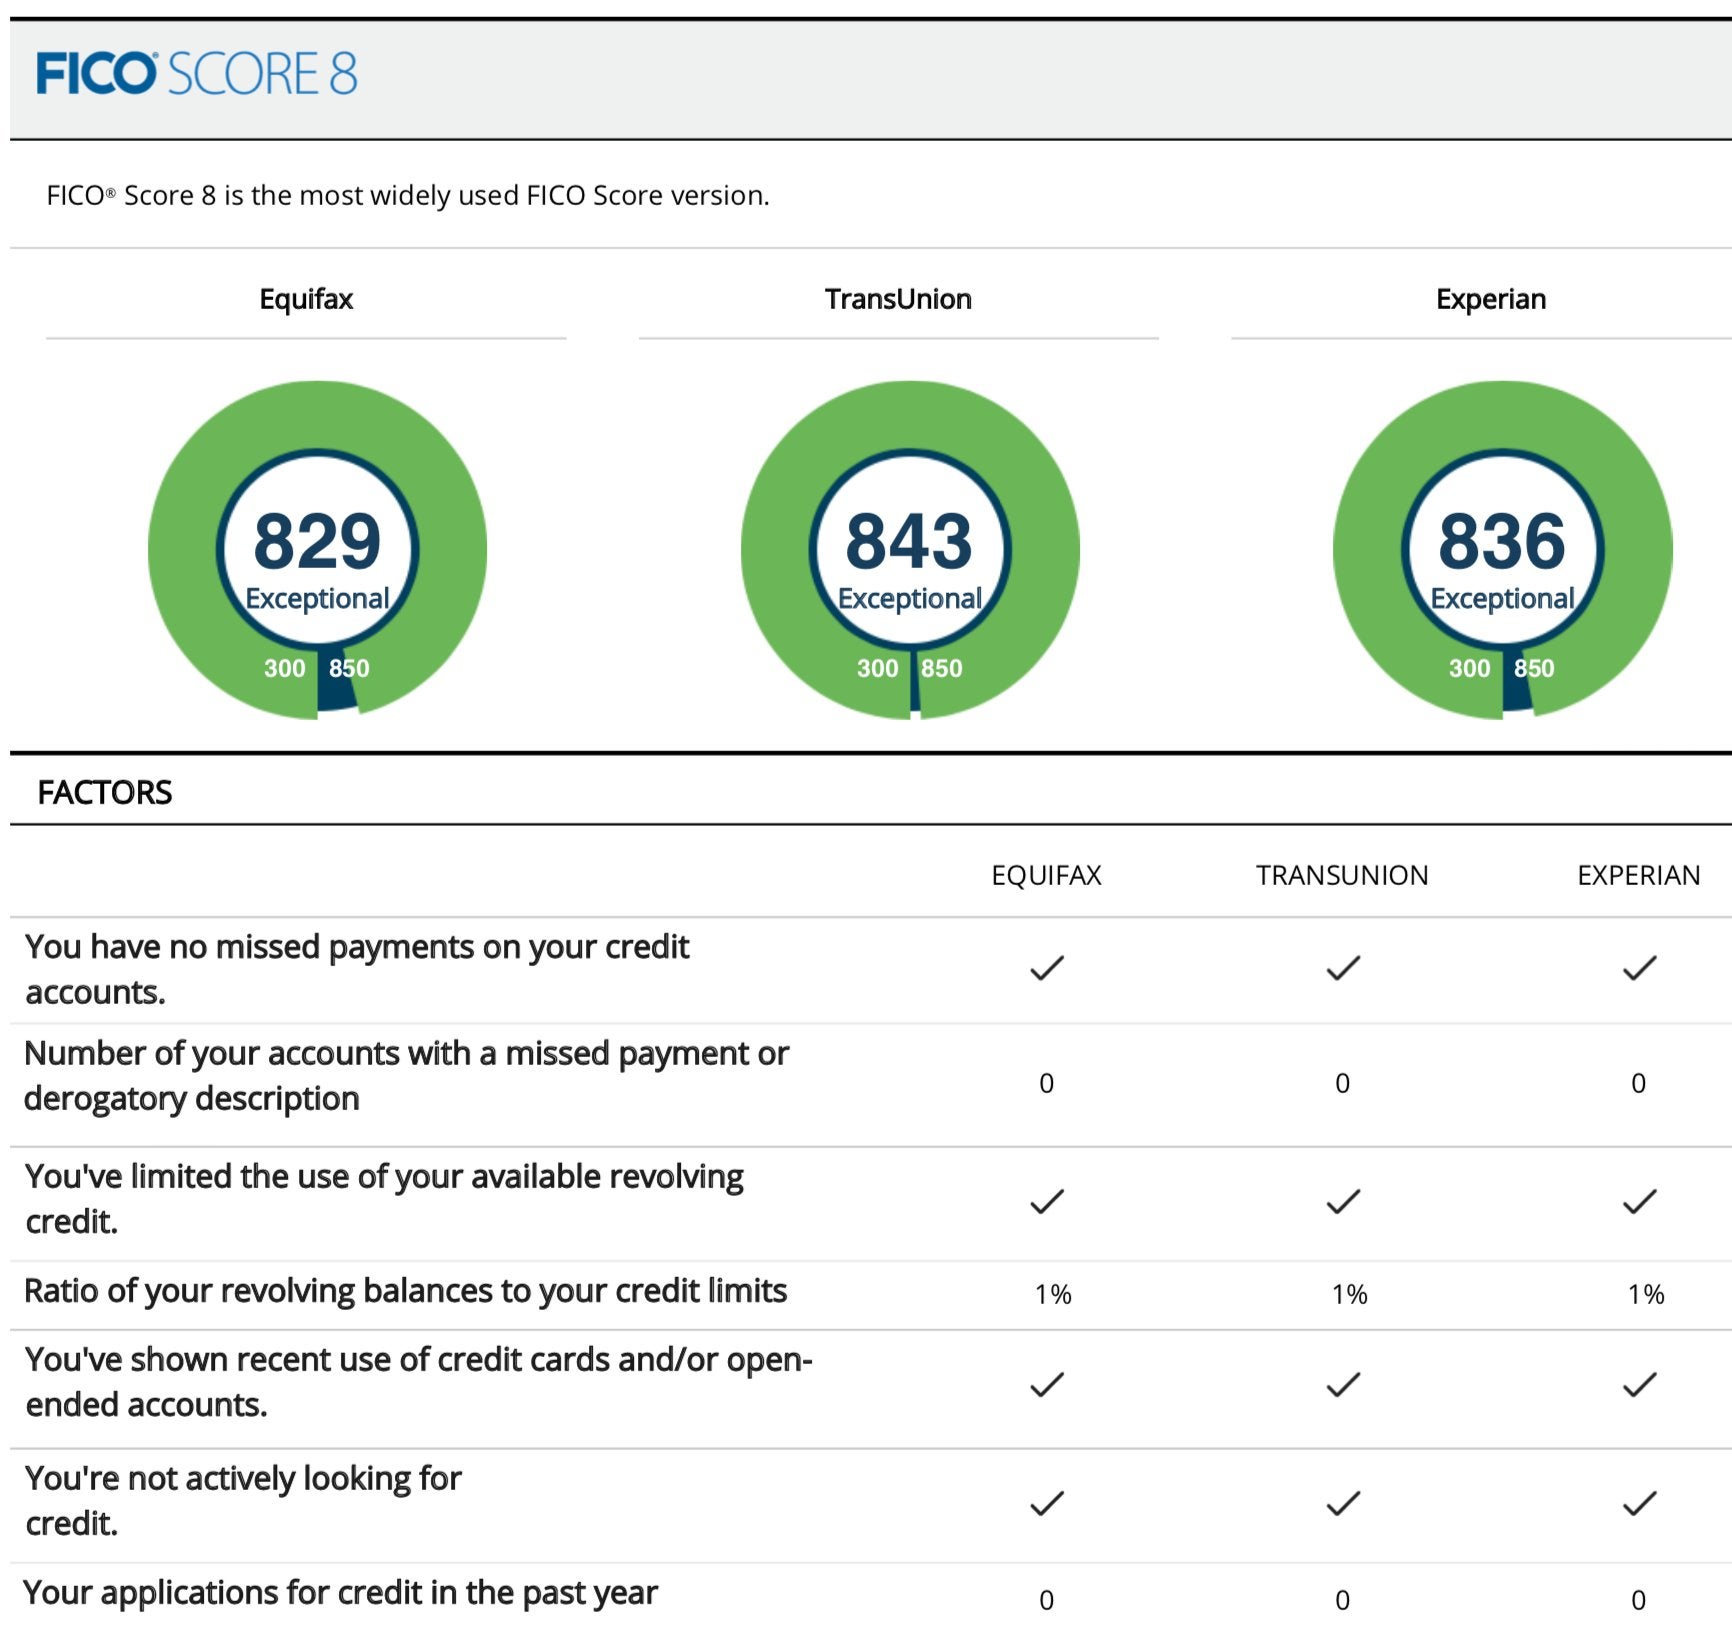Click TransUnion checkmark for recent credit card use
1732x1652 pixels.
coord(1343,1385)
